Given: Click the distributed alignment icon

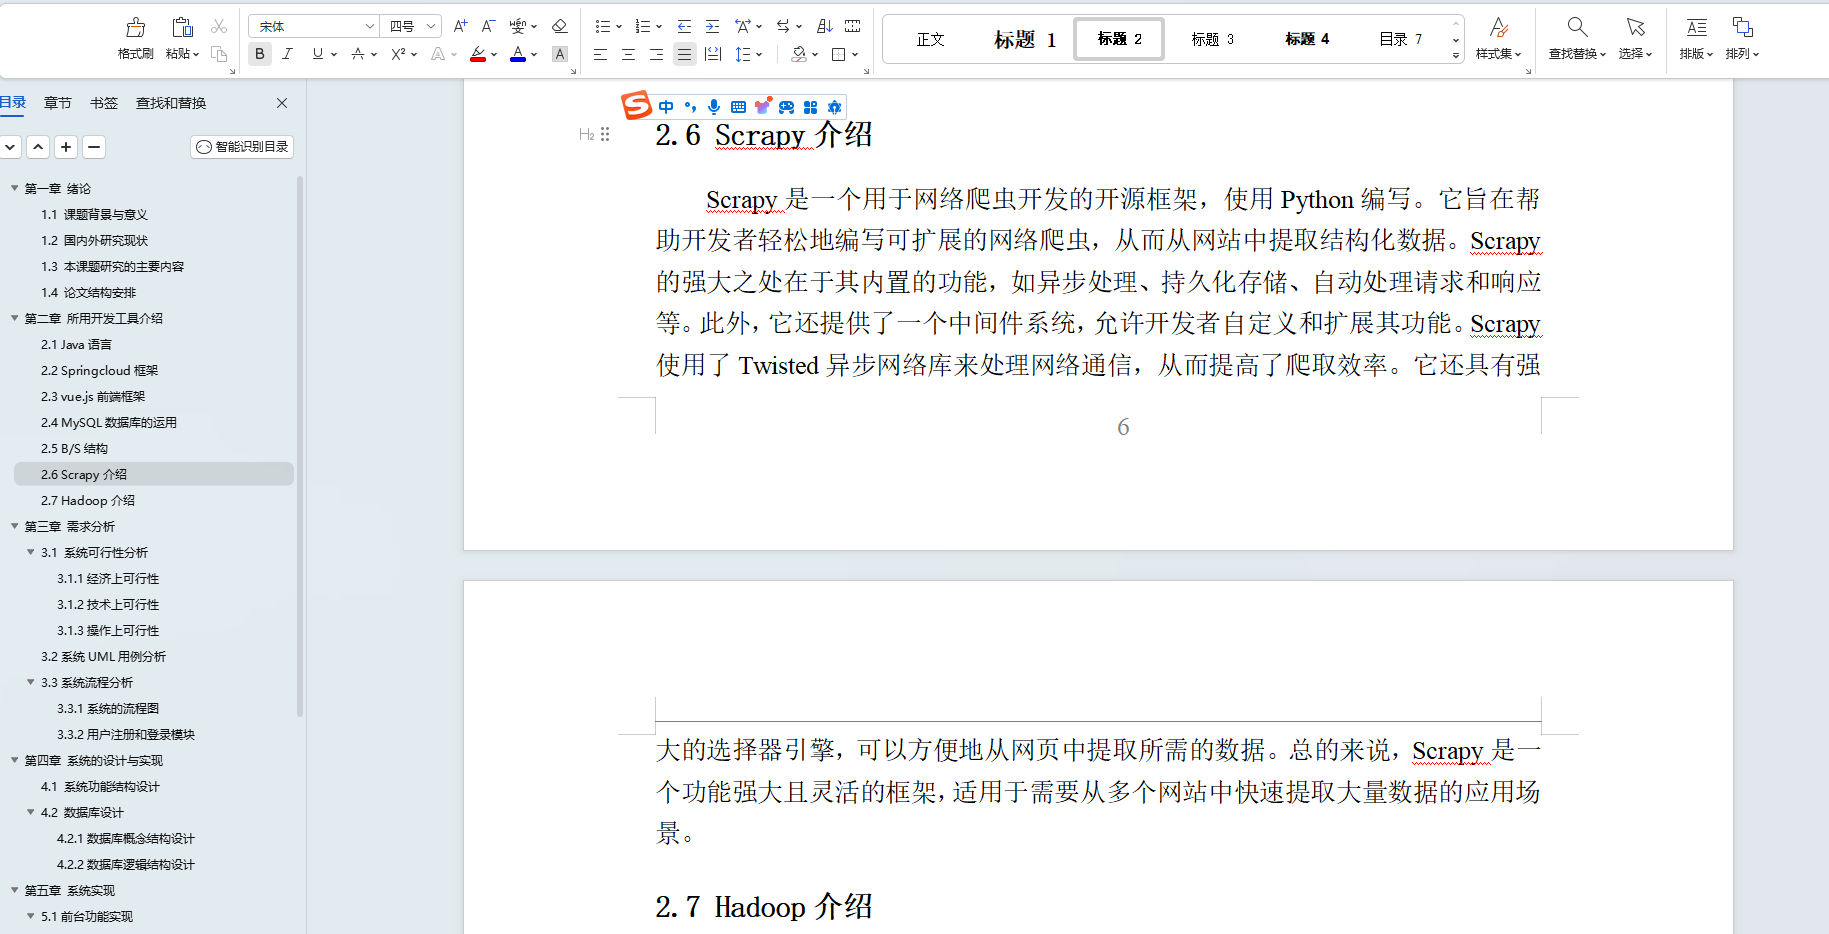Looking at the screenshot, I should pyautogui.click(x=713, y=54).
